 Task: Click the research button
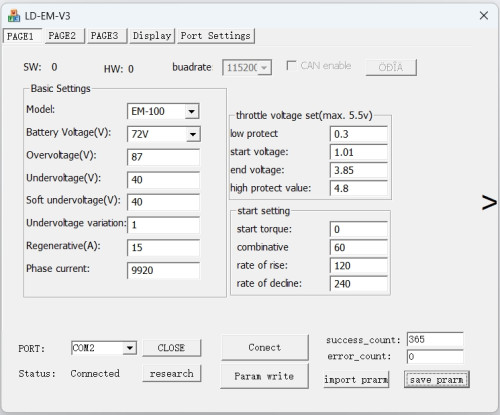pyautogui.click(x=171, y=373)
